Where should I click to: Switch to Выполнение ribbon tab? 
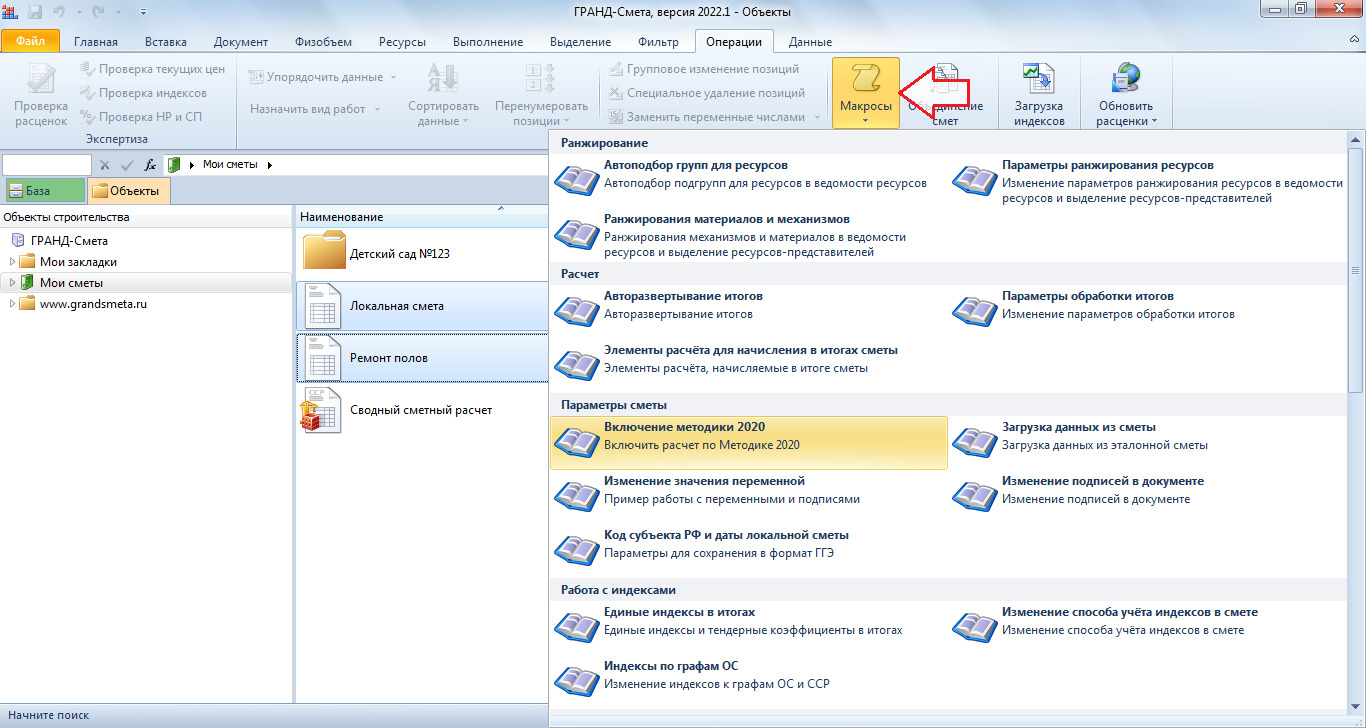pos(488,42)
